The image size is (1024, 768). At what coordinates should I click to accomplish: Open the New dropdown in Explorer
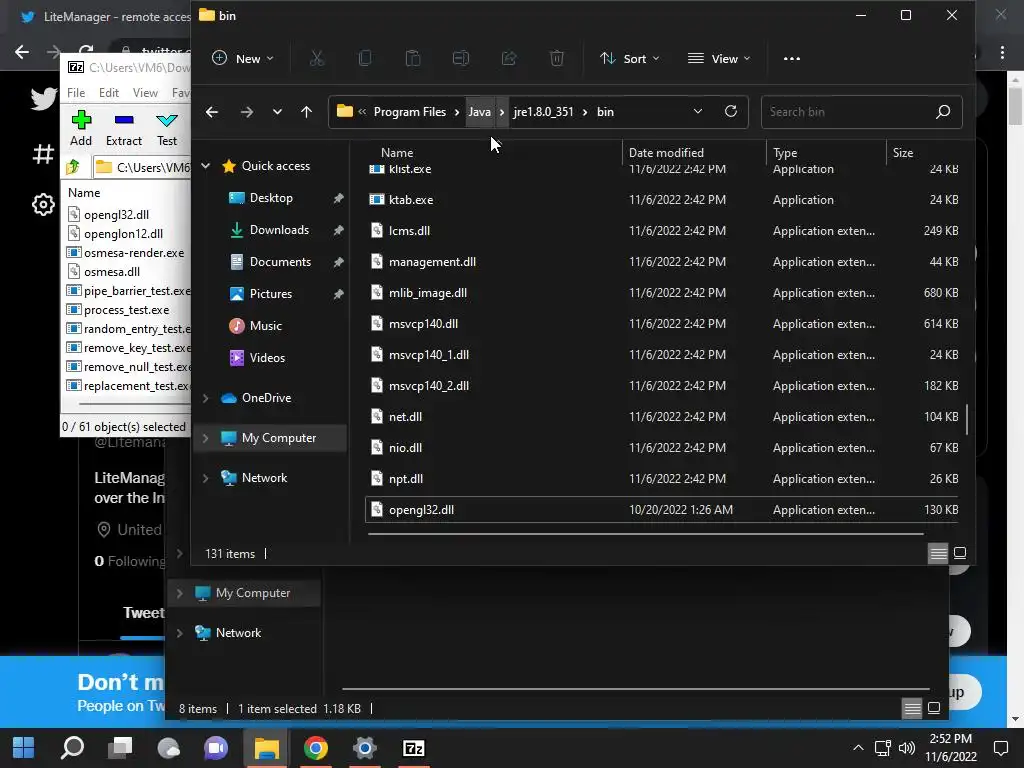[x=243, y=59]
